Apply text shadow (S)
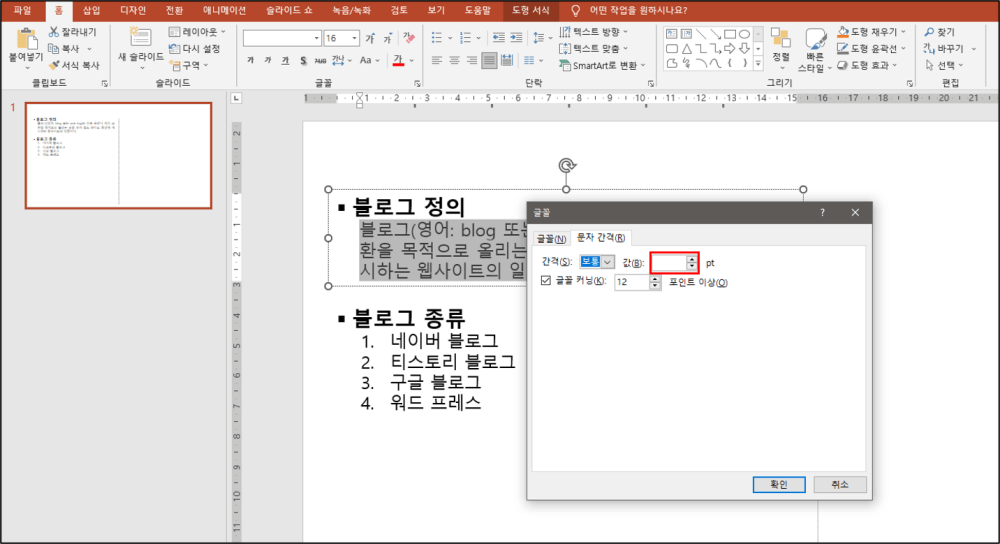This screenshot has width=1000, height=544. (x=303, y=61)
